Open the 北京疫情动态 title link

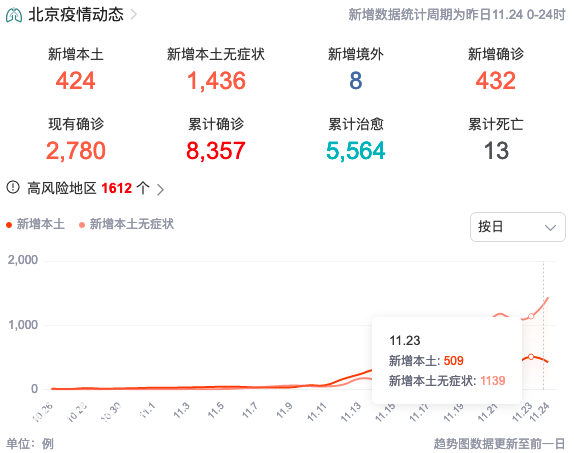(76, 15)
